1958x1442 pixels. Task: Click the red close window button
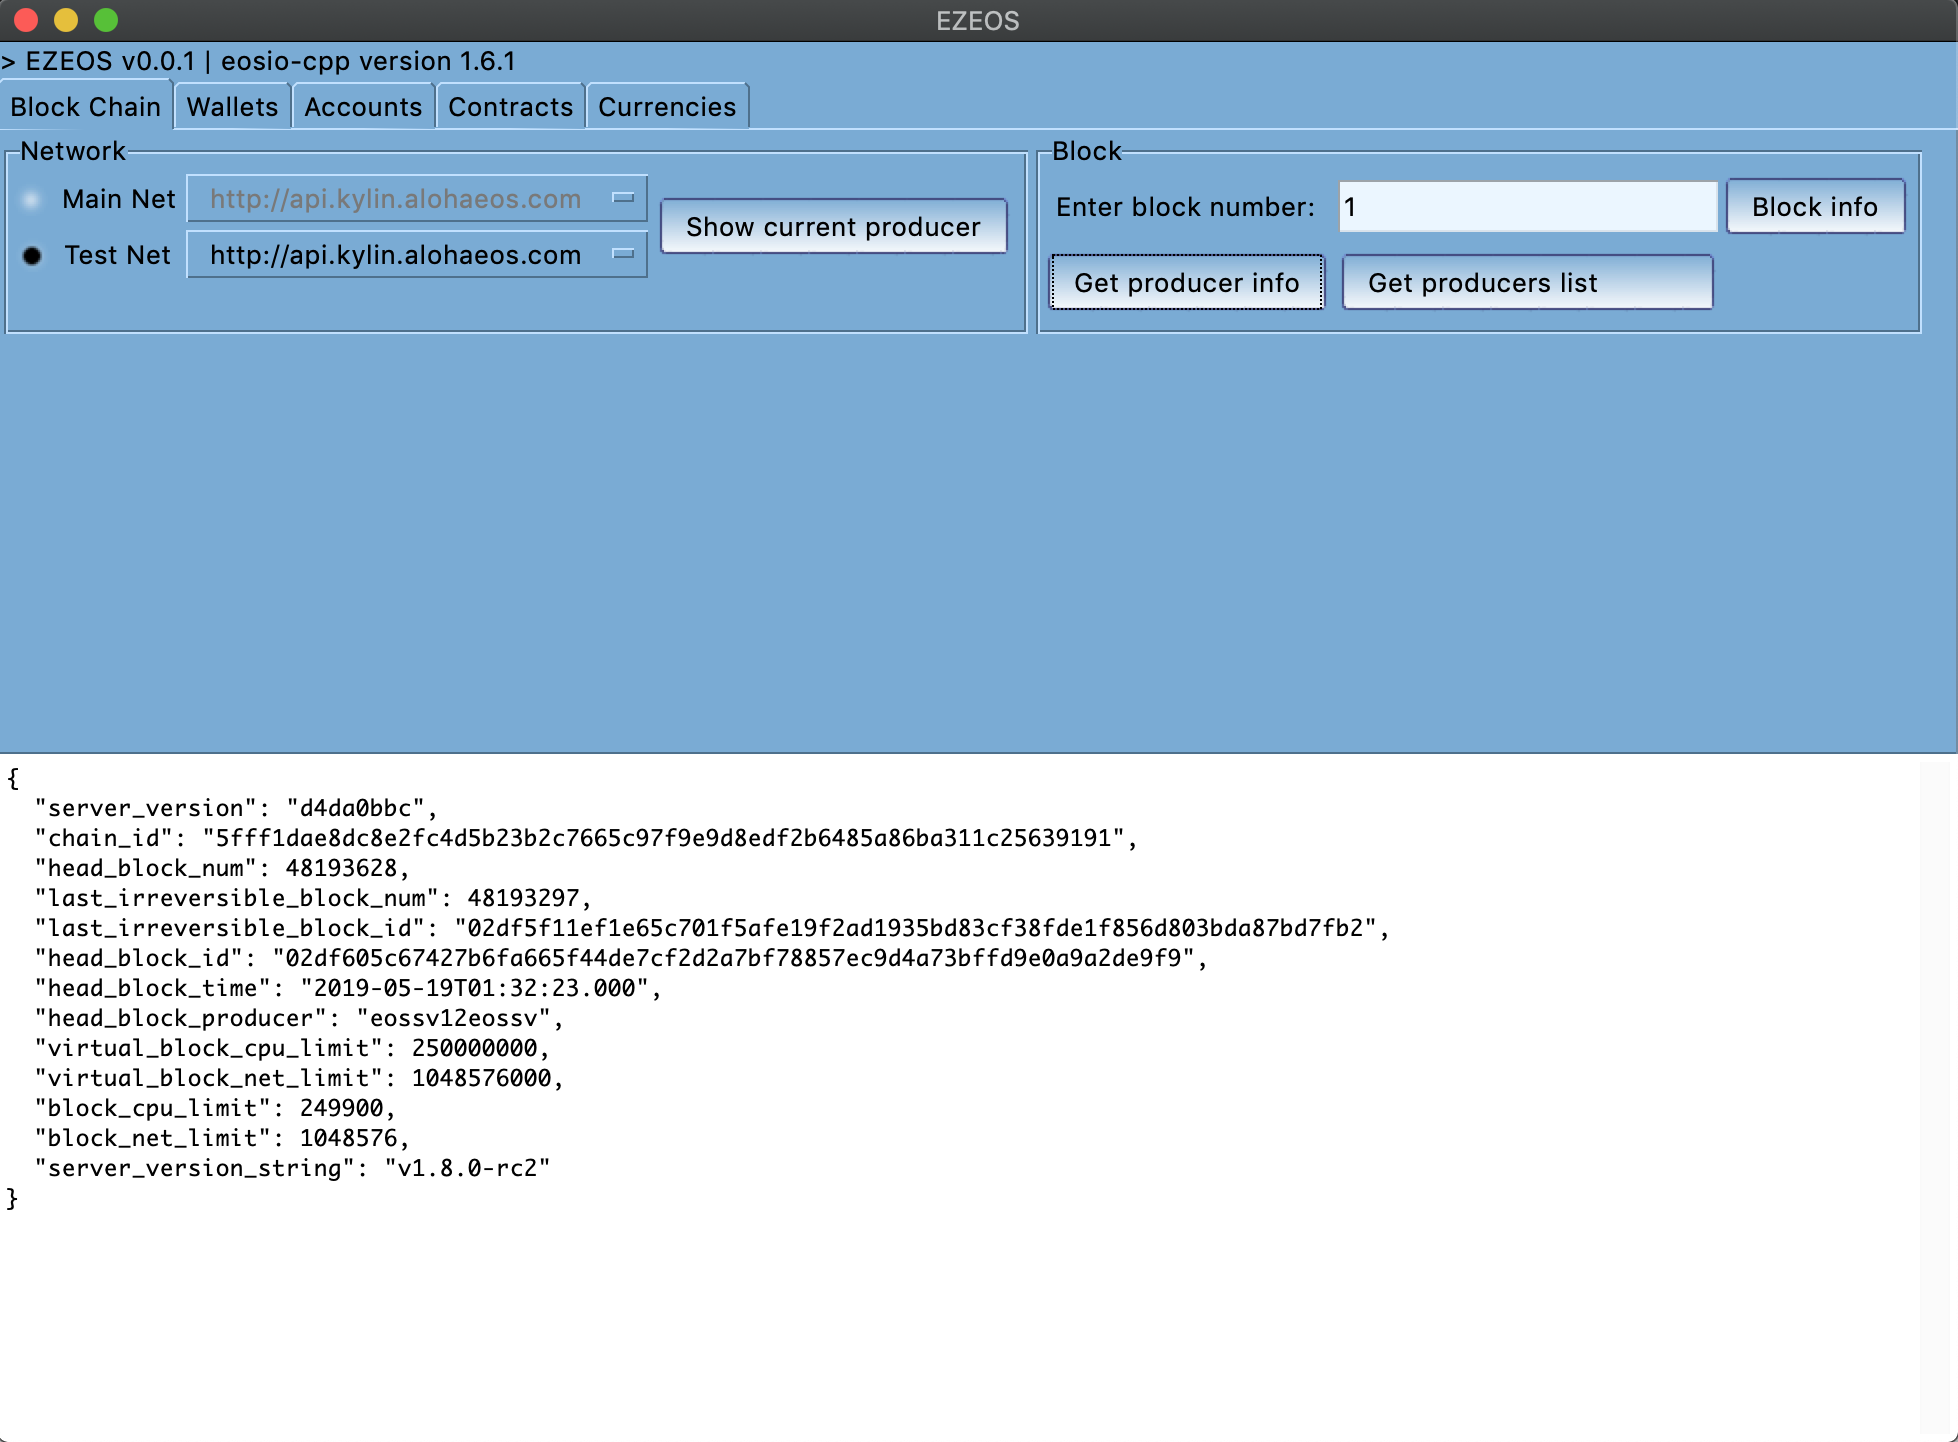point(26,20)
